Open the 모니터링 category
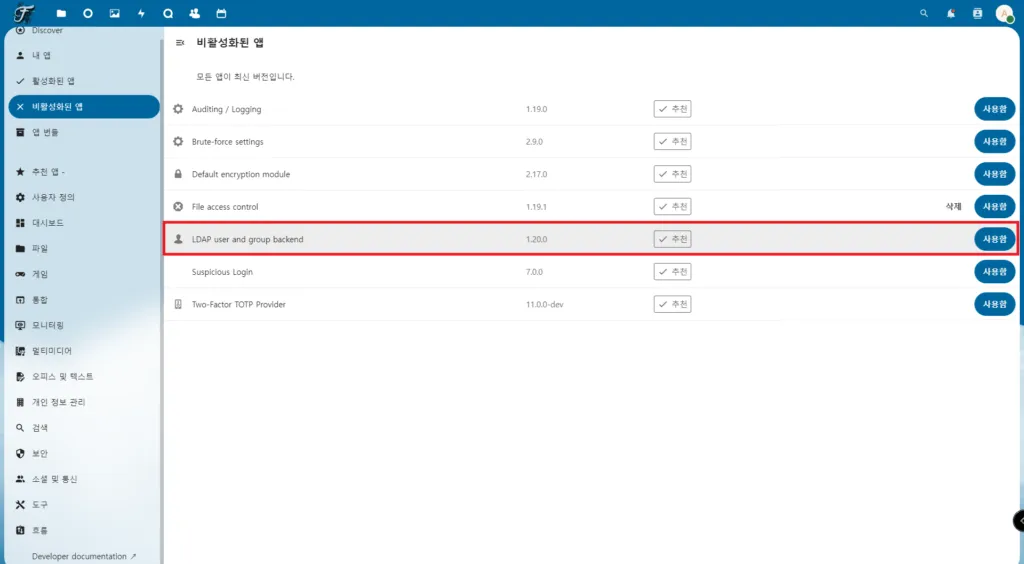 pyautogui.click(x=84, y=325)
